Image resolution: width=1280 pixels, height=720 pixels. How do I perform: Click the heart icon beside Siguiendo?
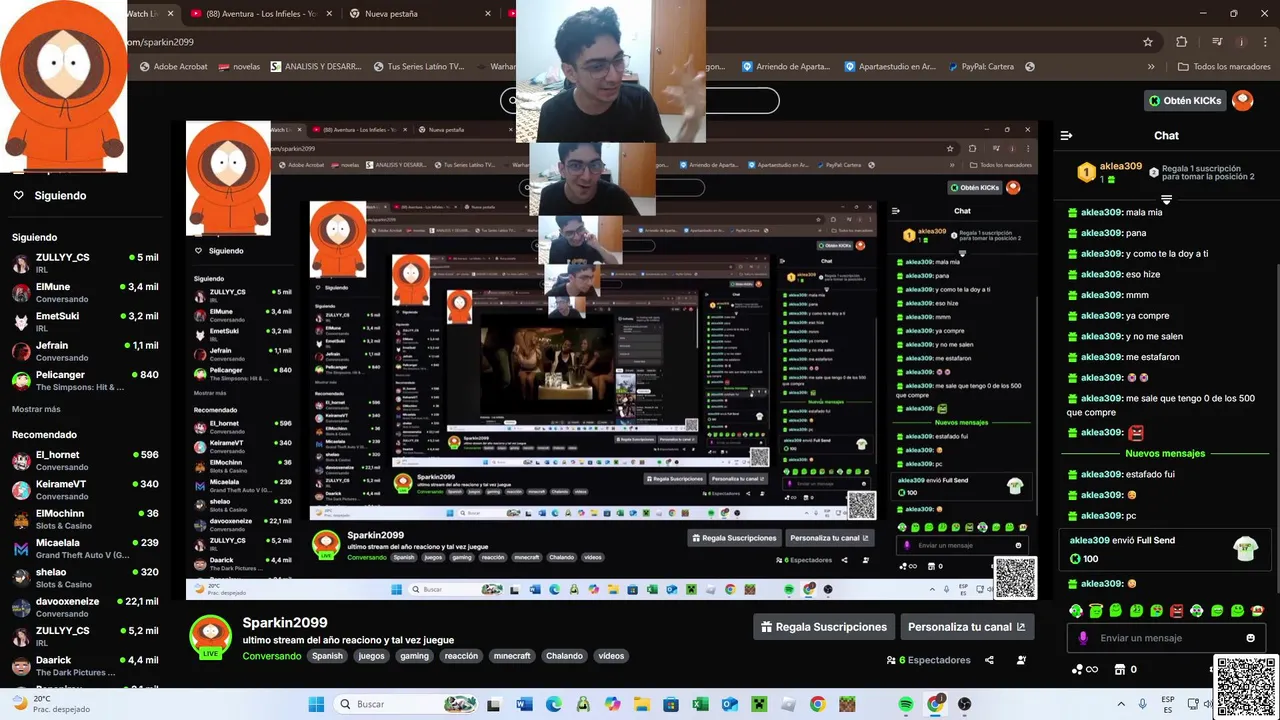pyautogui.click(x=18, y=196)
